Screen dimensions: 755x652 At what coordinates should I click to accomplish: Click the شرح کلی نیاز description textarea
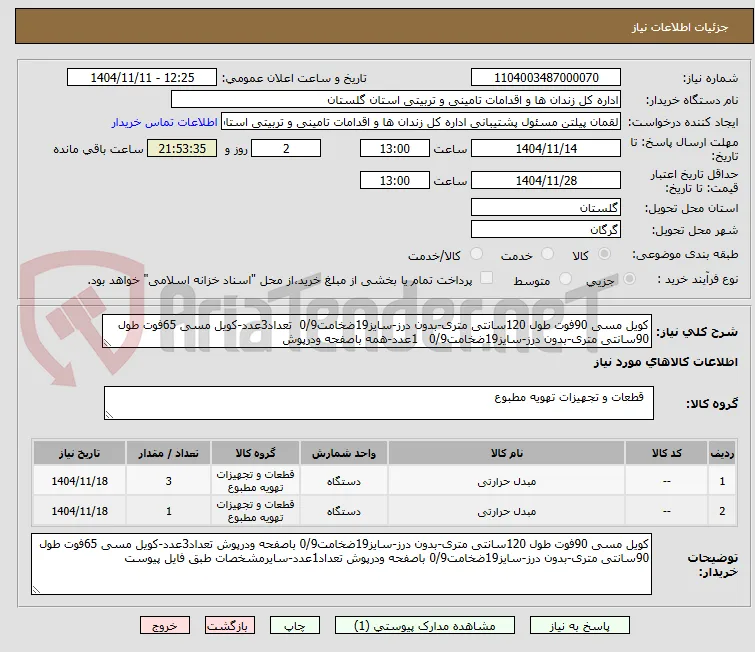coord(377,332)
